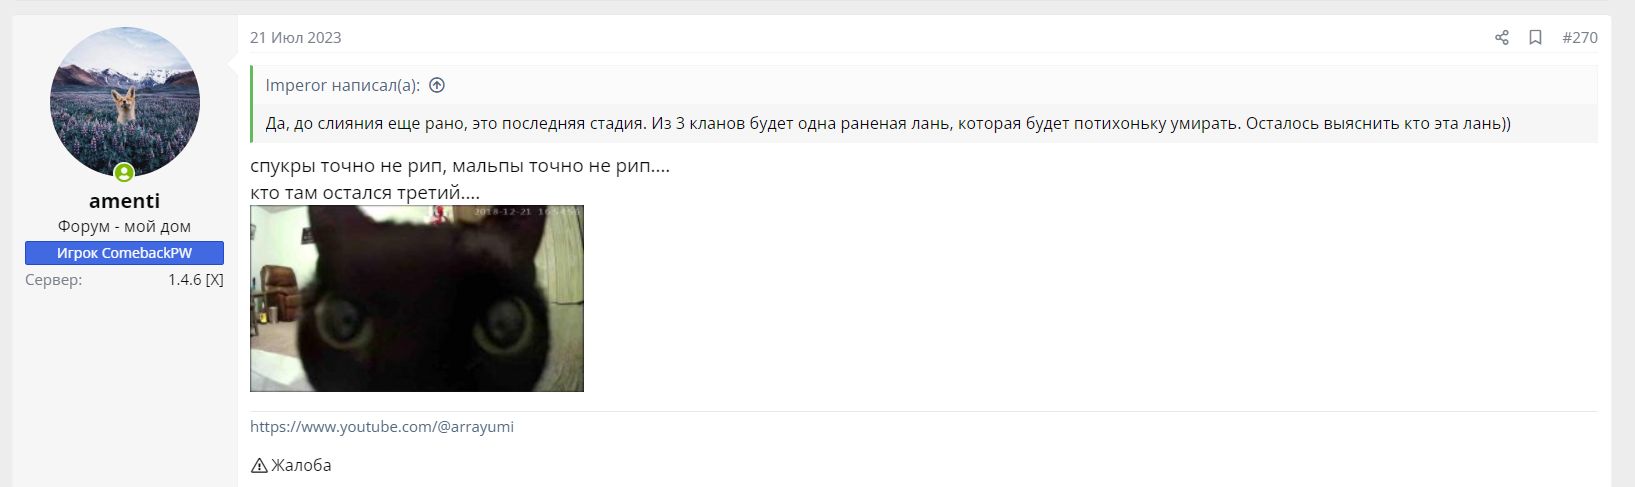Open the attached black cat image
The width and height of the screenshot is (1635, 487).
[417, 298]
